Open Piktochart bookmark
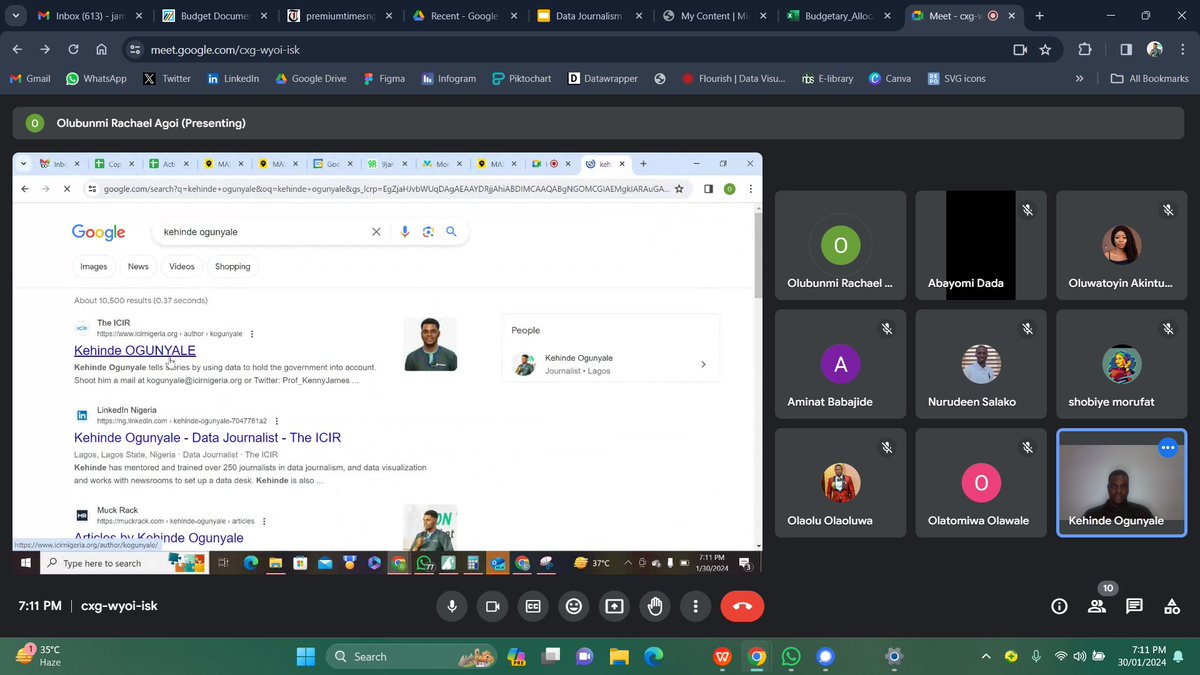Viewport: 1200px width, 675px height. [x=521, y=78]
